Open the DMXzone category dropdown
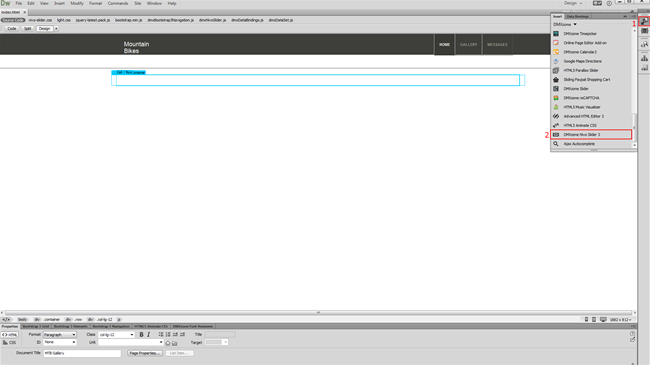Screen dimensions: 650x365 (x=565, y=24)
